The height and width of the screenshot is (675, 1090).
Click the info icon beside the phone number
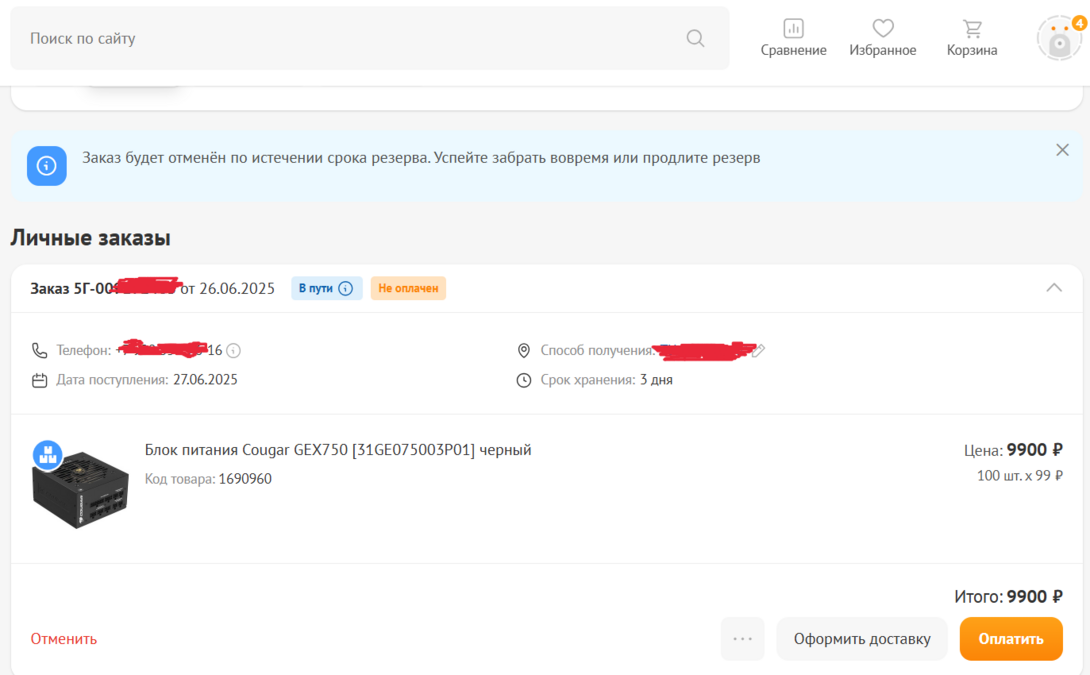click(x=234, y=351)
